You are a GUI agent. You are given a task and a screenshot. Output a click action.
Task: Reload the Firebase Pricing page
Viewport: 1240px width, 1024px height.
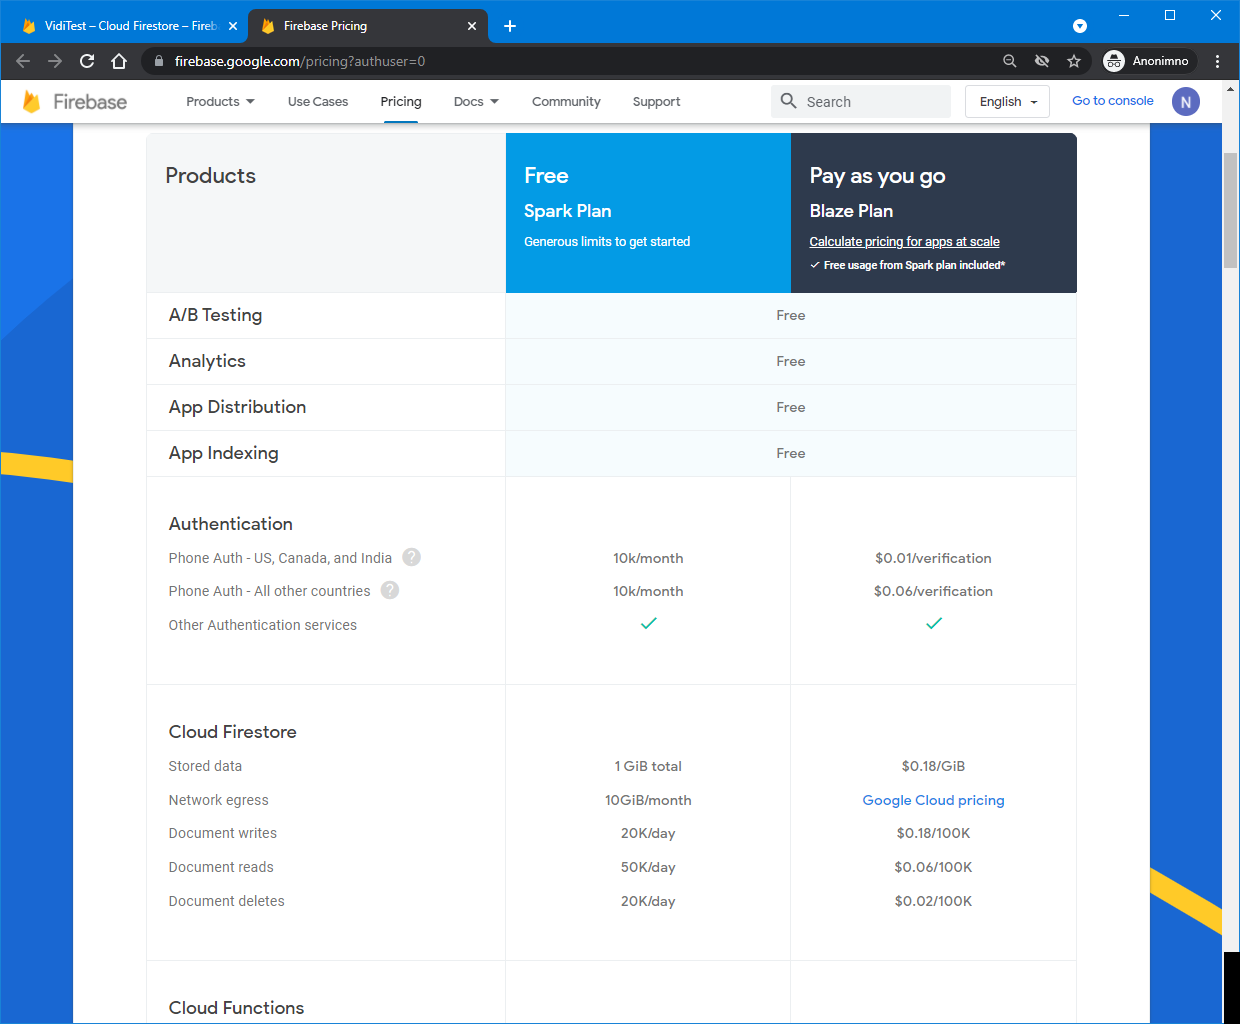click(87, 61)
